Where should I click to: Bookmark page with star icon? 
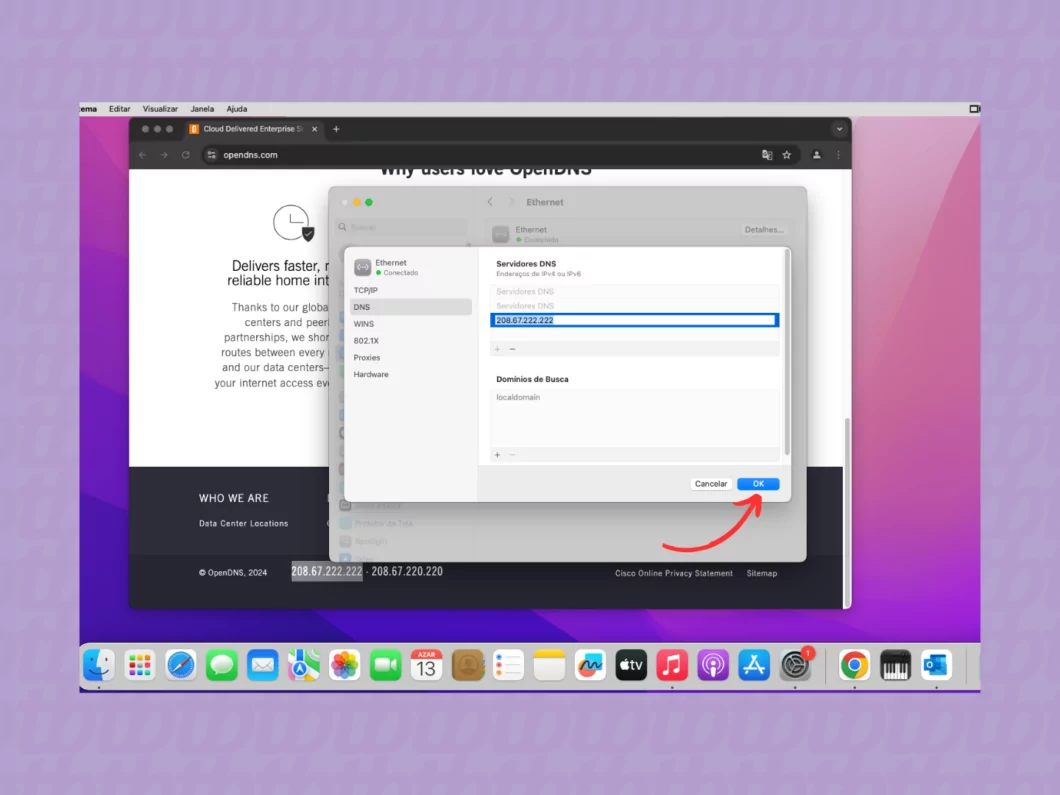tap(787, 155)
